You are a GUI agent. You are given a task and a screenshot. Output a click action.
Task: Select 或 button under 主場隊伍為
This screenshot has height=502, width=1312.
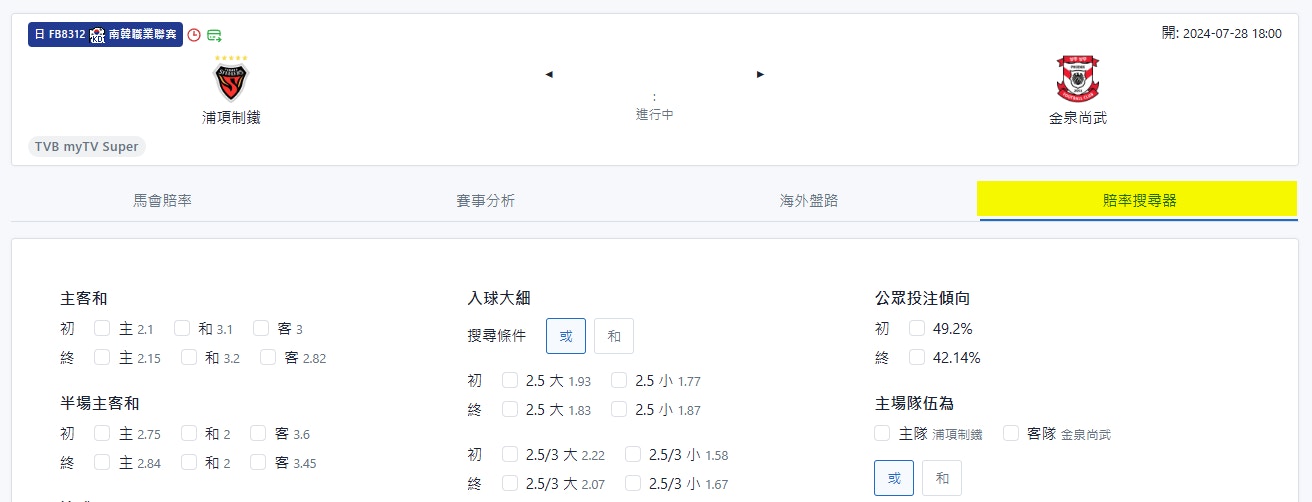tap(894, 478)
